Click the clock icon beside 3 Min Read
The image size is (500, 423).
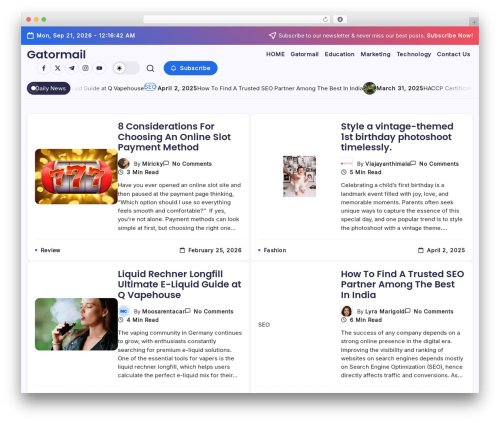[x=121, y=172]
